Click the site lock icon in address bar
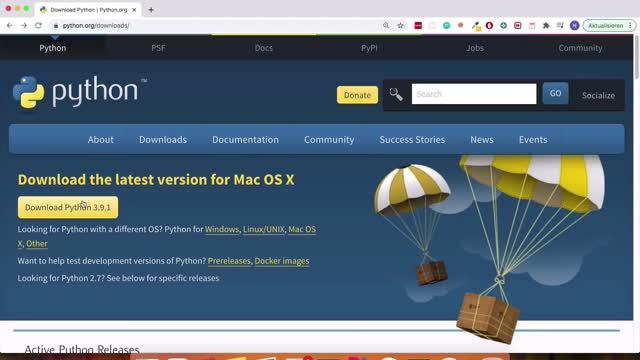The width and height of the screenshot is (640, 360). point(56,25)
